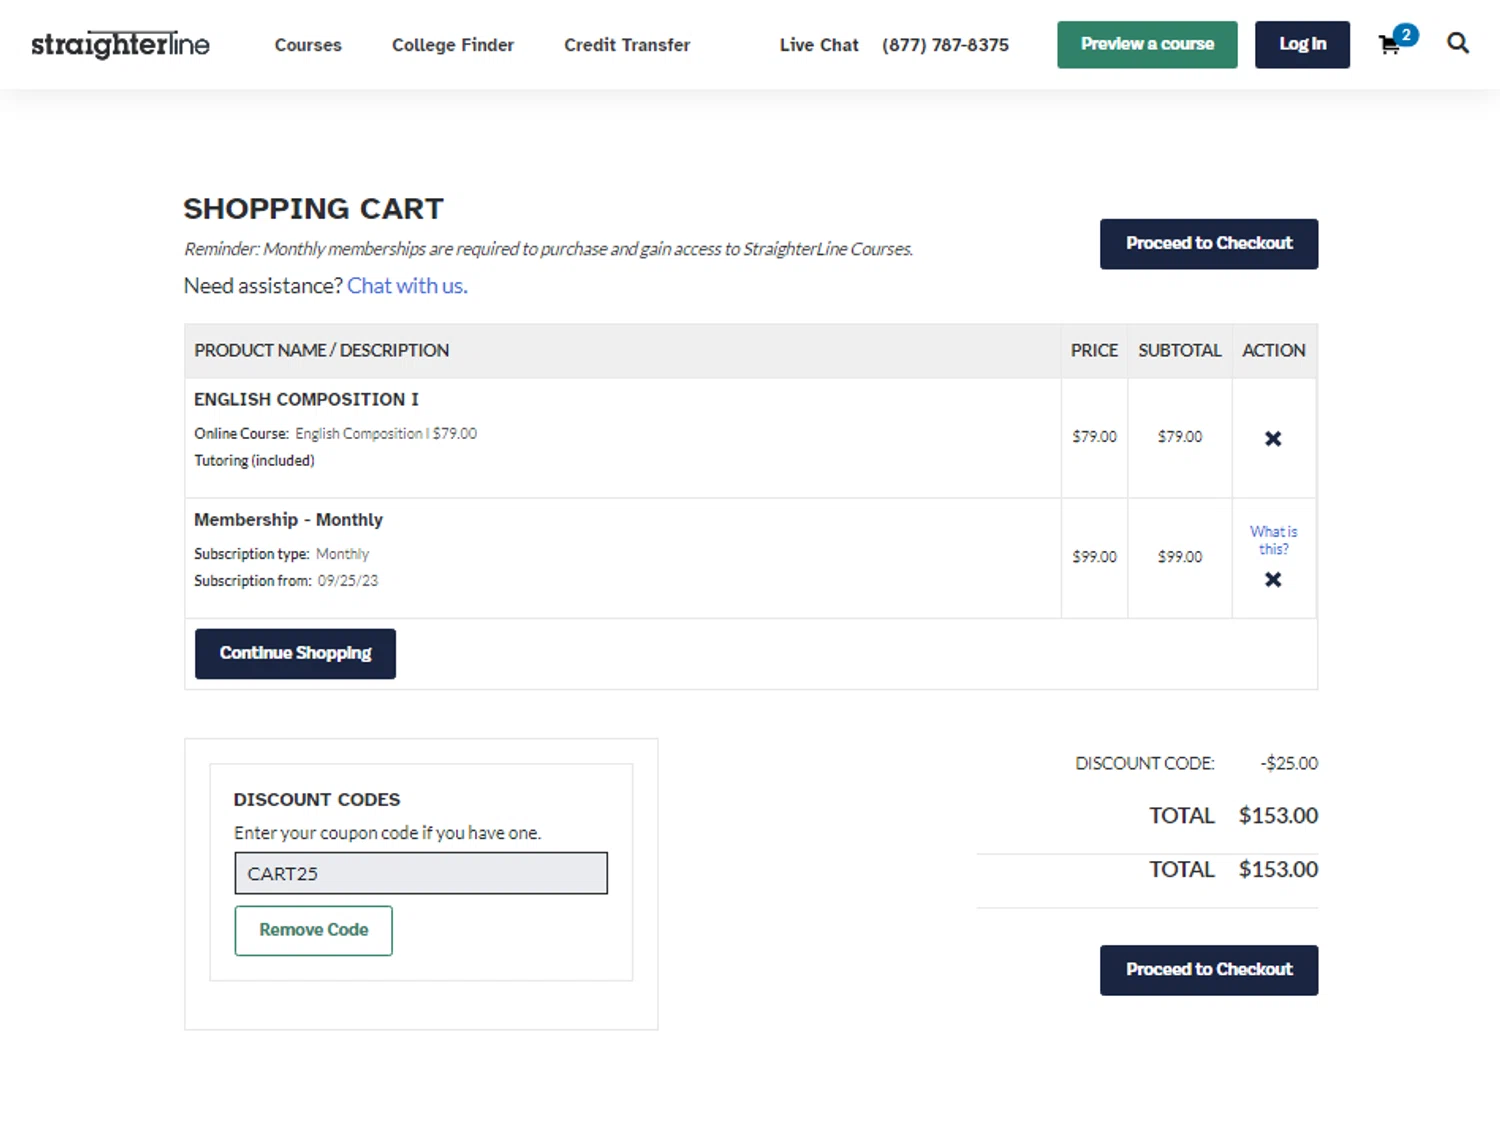Viewport: 1500px width, 1136px height.
Task: Click the SUBTOTAL column header
Action: click(1180, 351)
